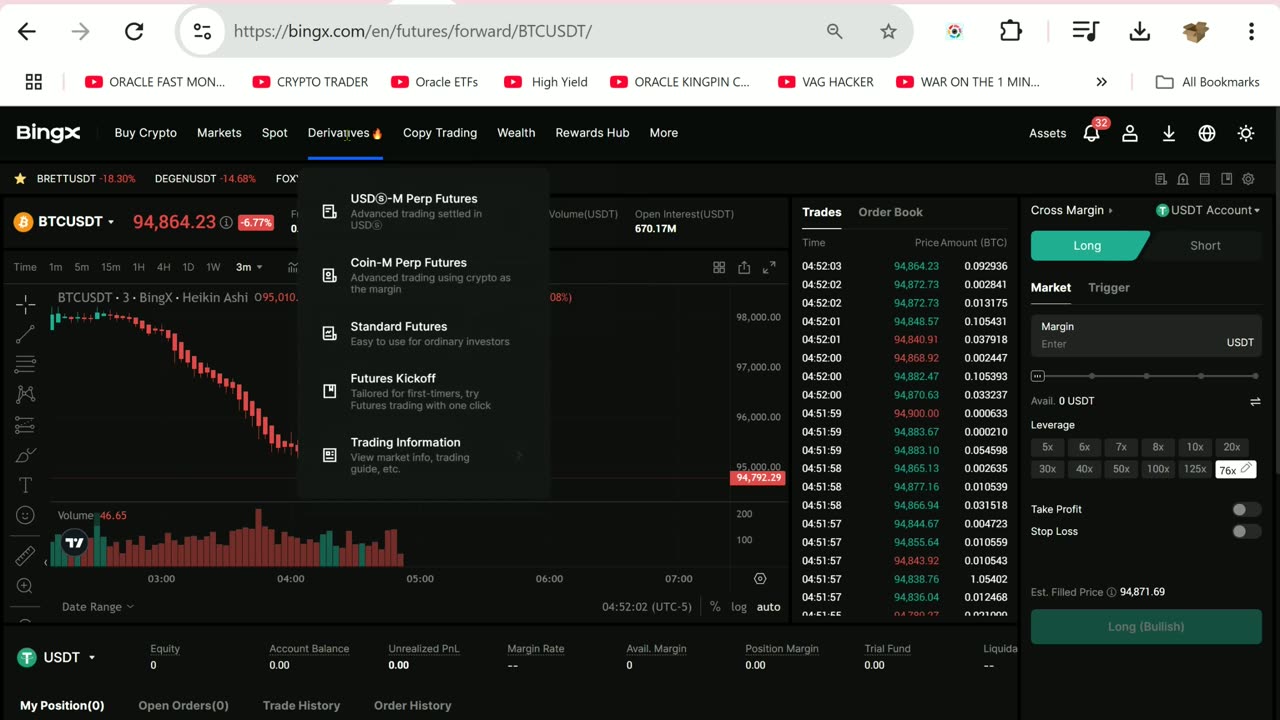Screen dimensions: 1280x720
Task: Expand the Cross Margin mode selector
Action: pyautogui.click(x=1071, y=210)
